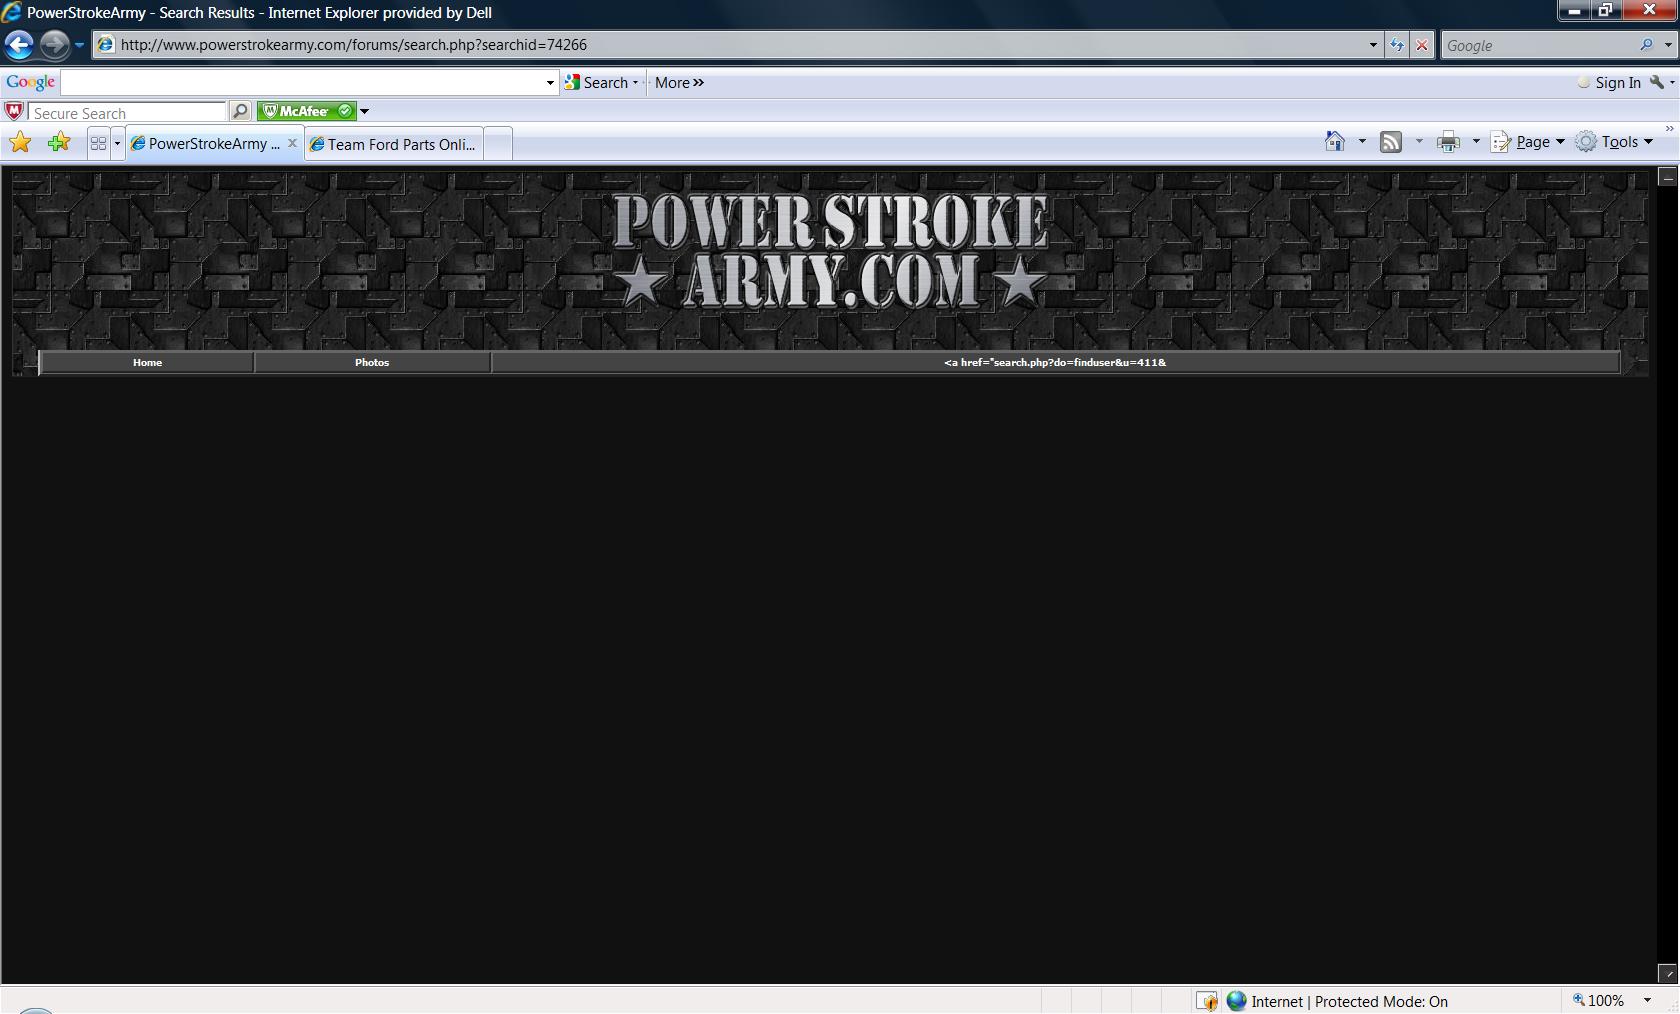Expand command bar overflow chevron
This screenshot has width=1680, height=1014.
[x=1669, y=129]
